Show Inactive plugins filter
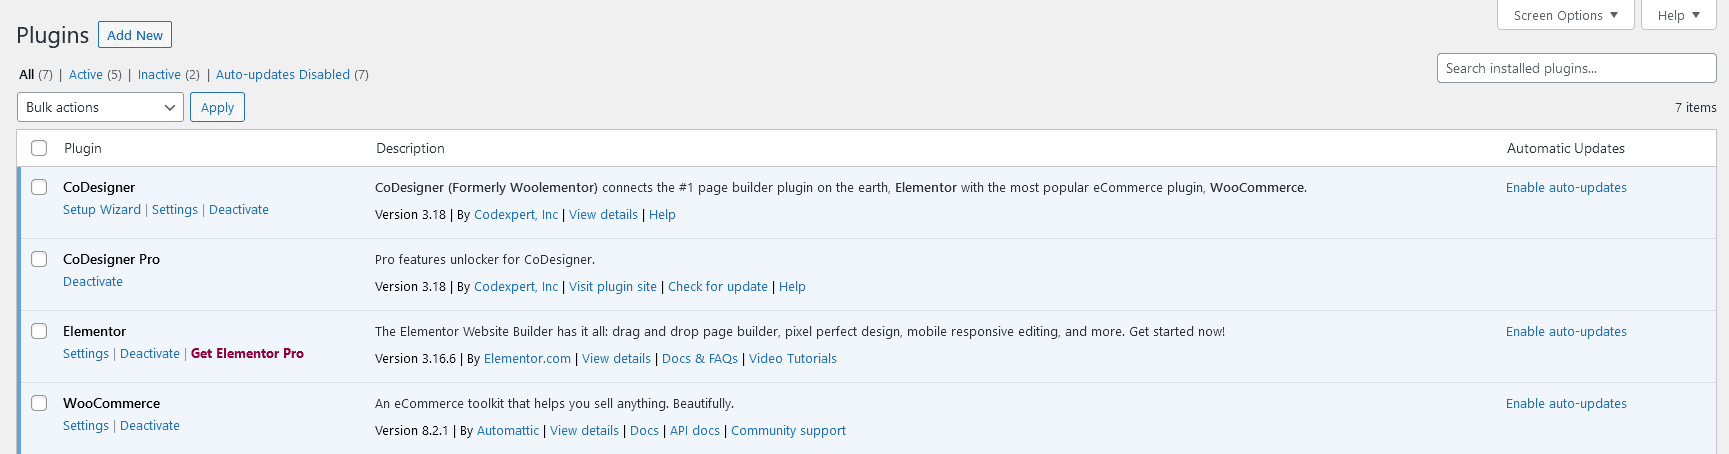The image size is (1729, 454). [x=159, y=75]
